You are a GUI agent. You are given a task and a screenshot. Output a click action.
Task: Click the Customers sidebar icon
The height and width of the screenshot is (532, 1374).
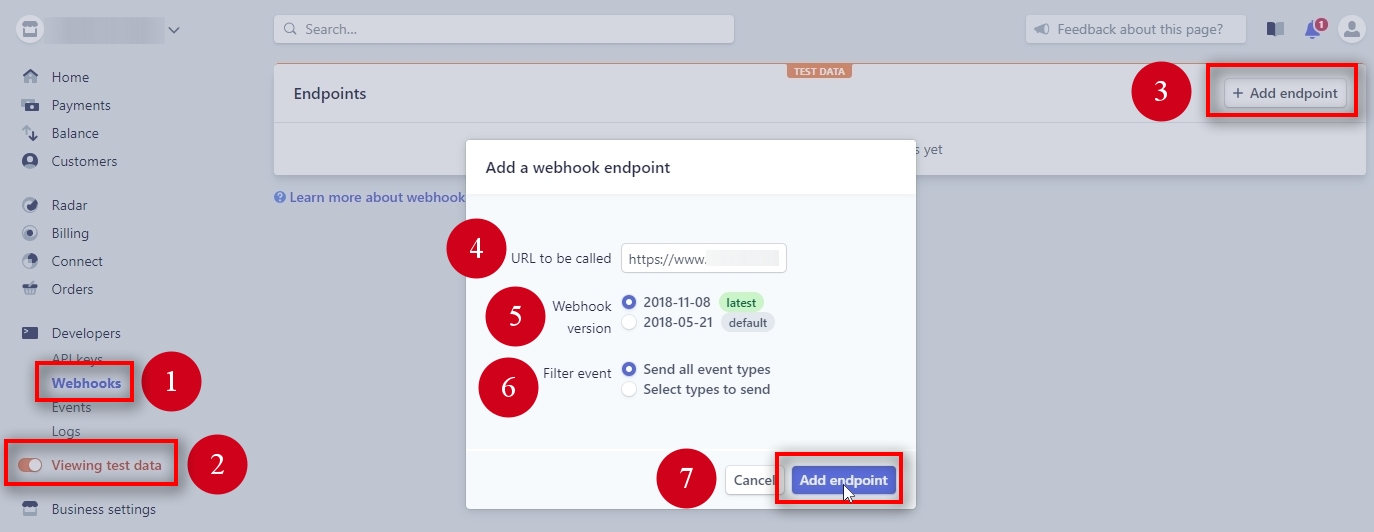(30, 161)
